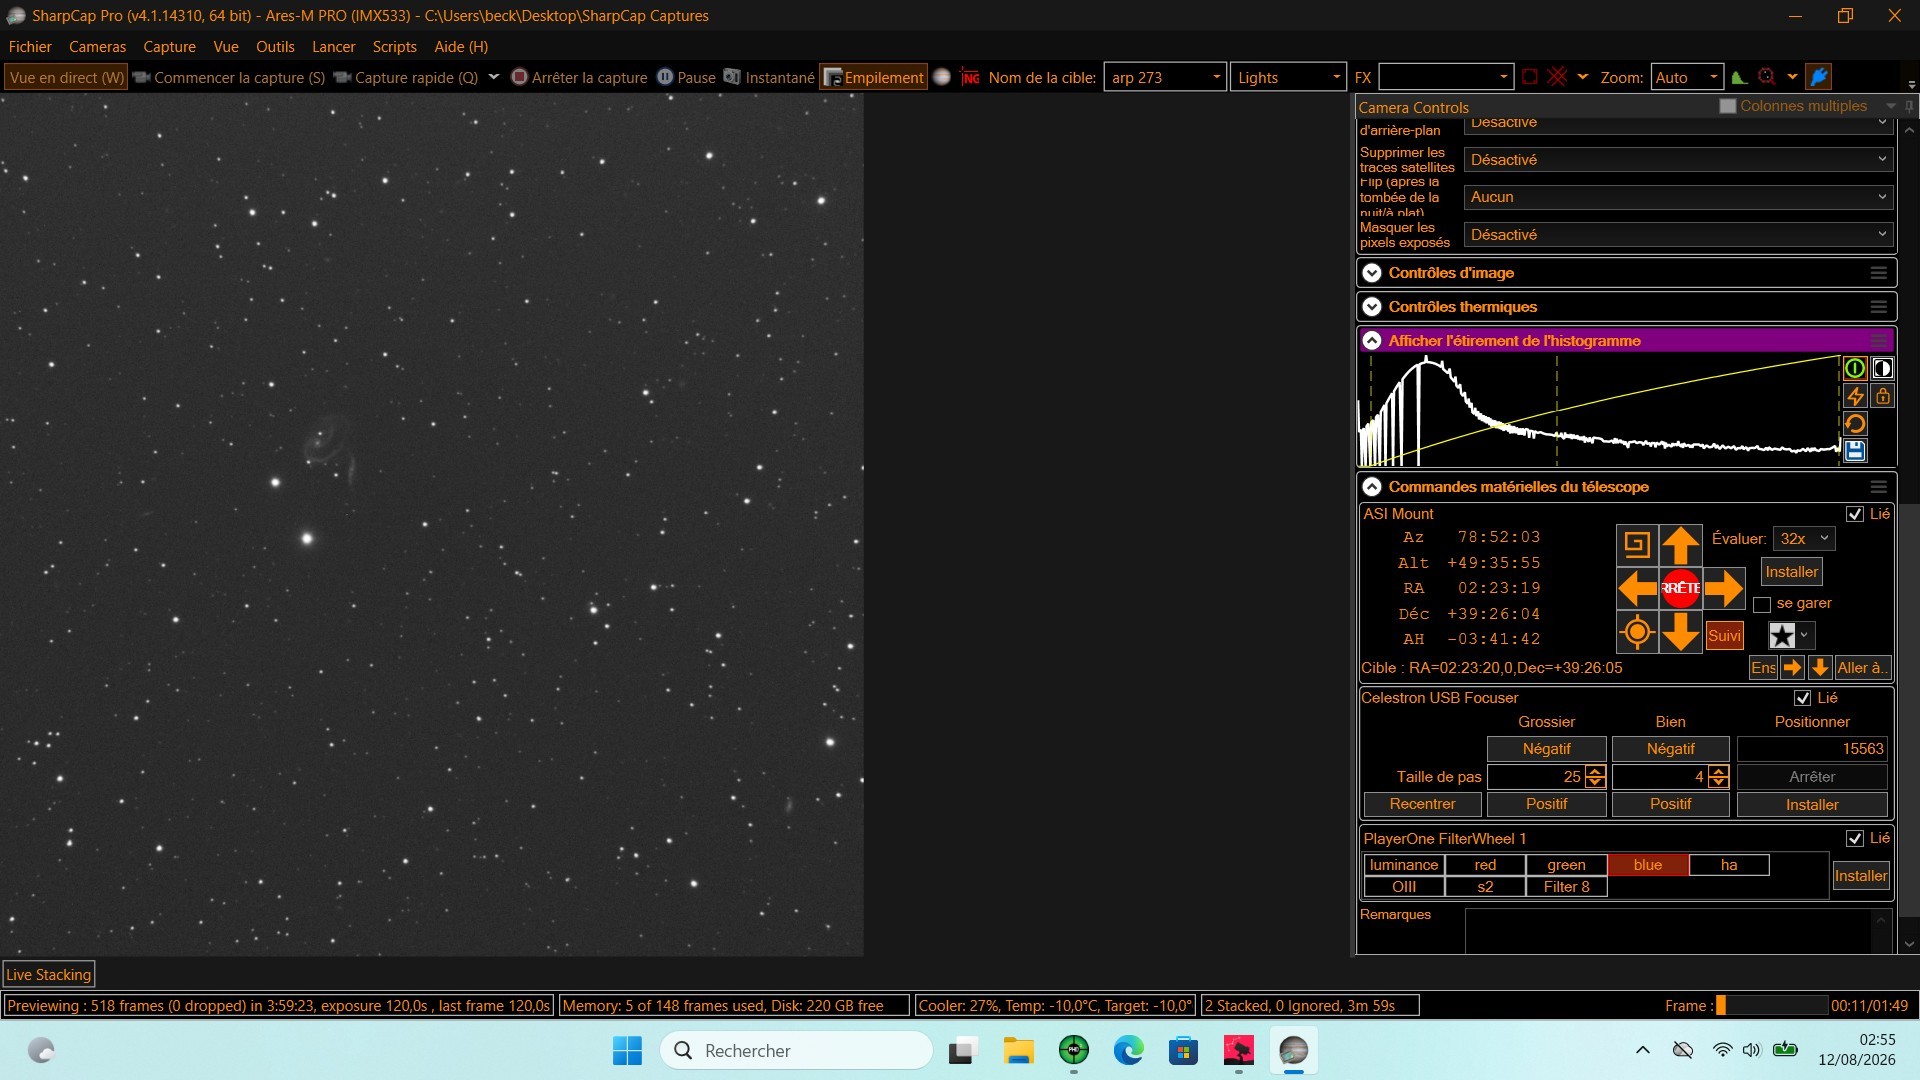Viewport: 1920px width, 1080px height.
Task: Expand the Contrôles d'image section
Action: (x=1372, y=273)
